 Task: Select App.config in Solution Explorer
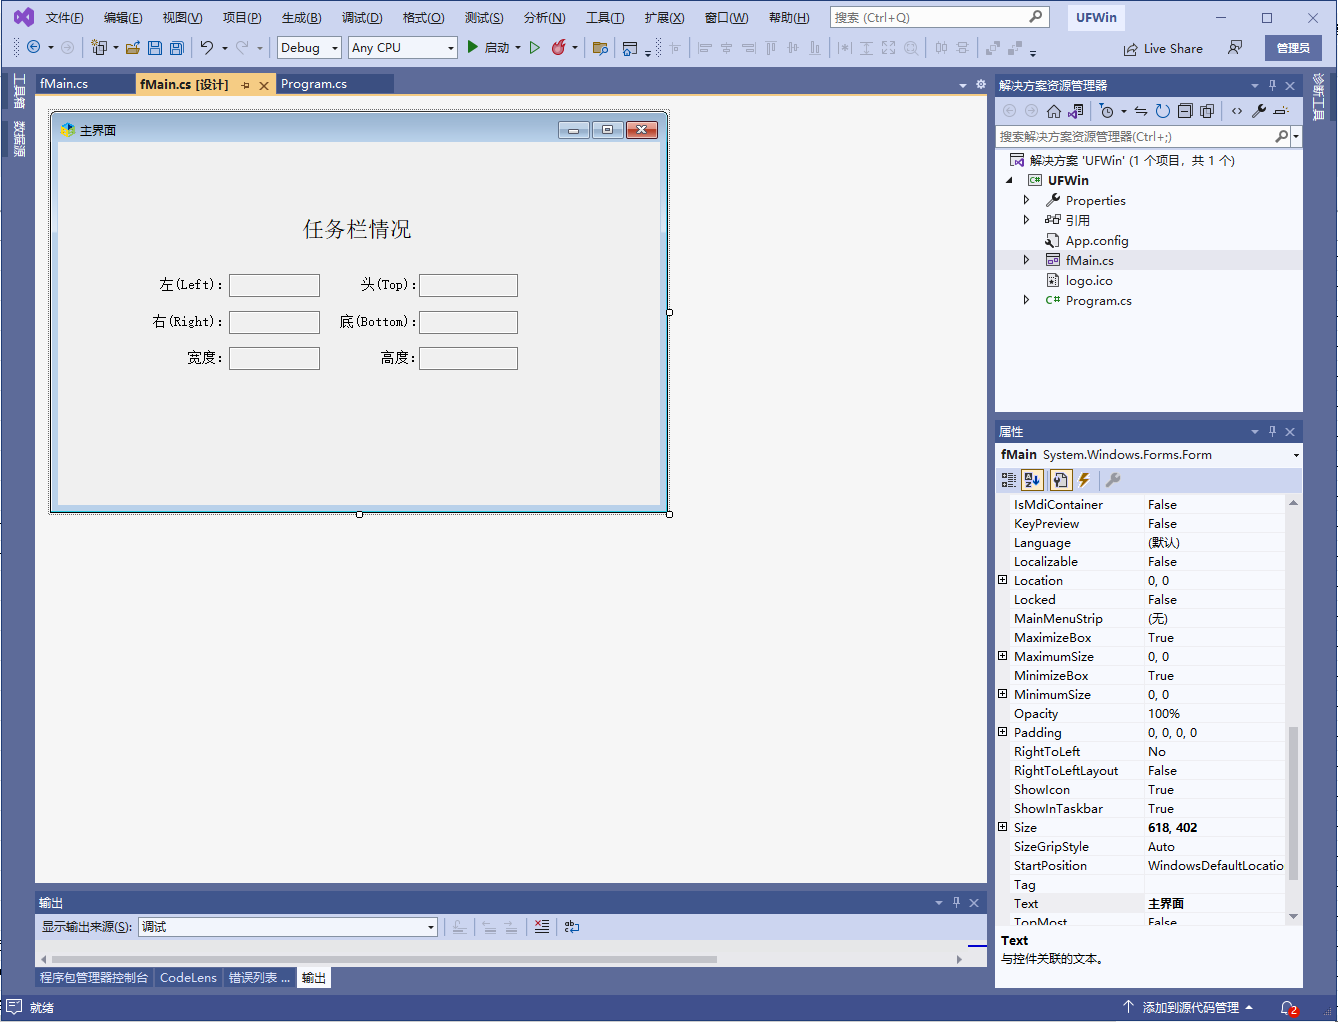click(1096, 240)
